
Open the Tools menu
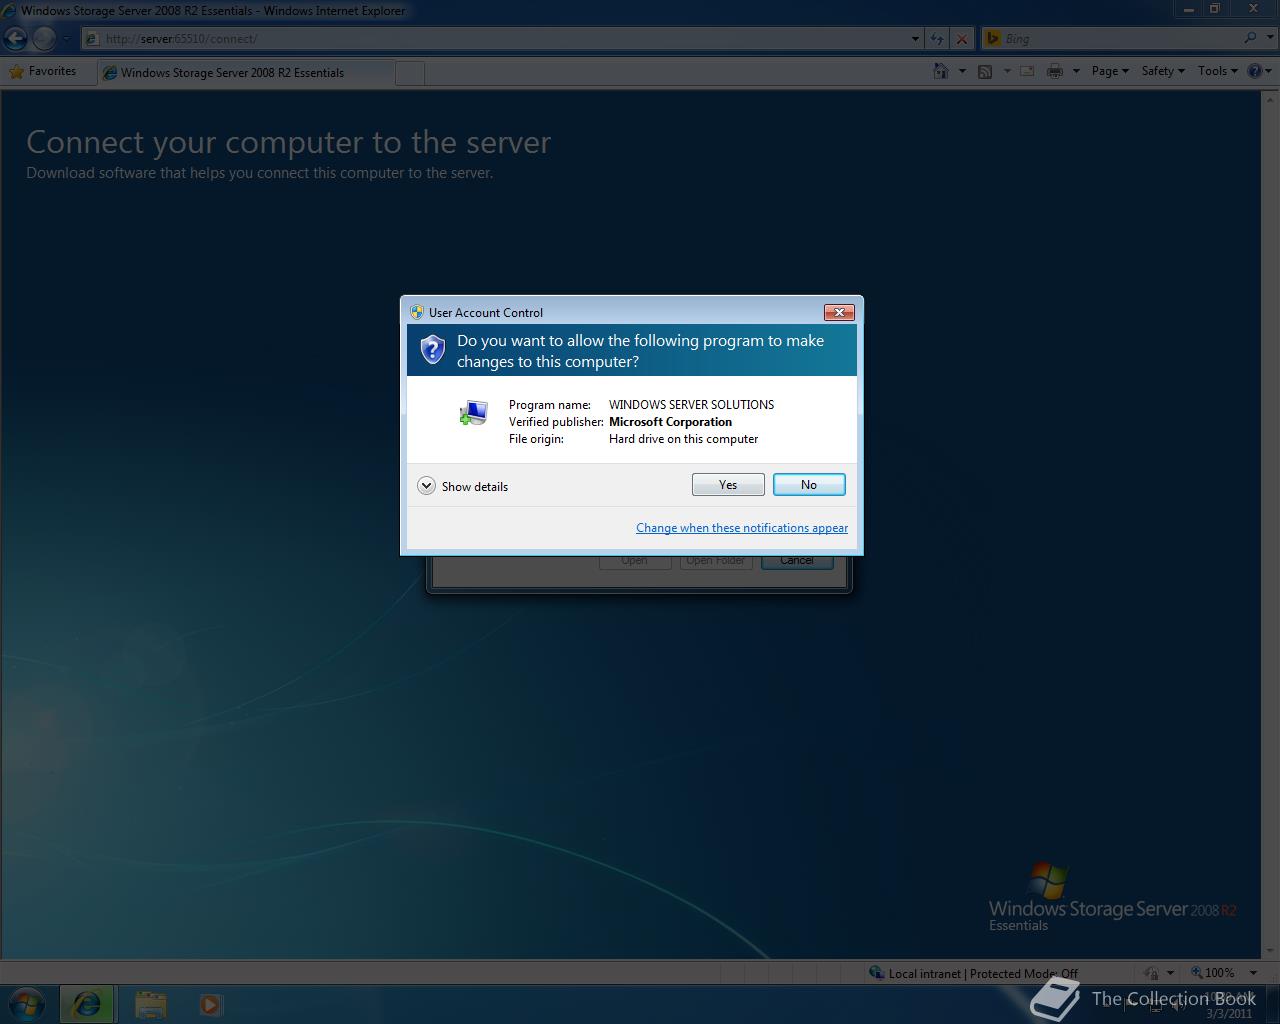point(1218,71)
